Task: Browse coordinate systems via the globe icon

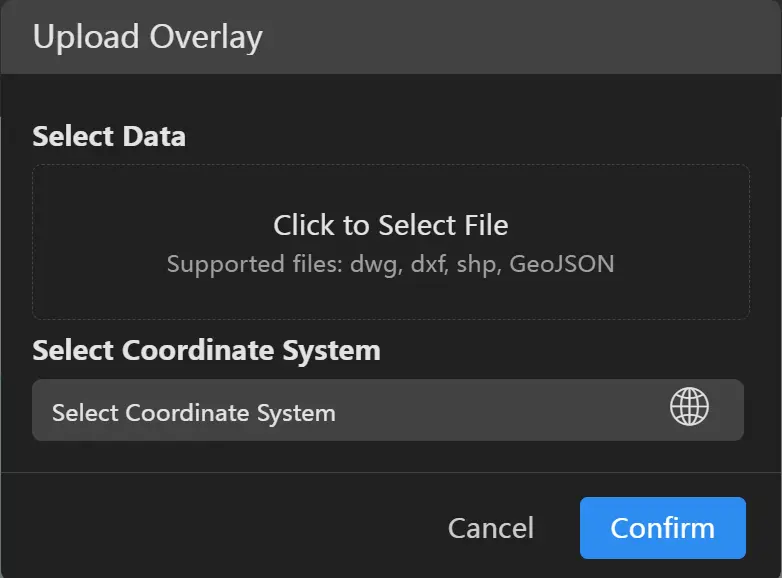Action: pyautogui.click(x=689, y=408)
